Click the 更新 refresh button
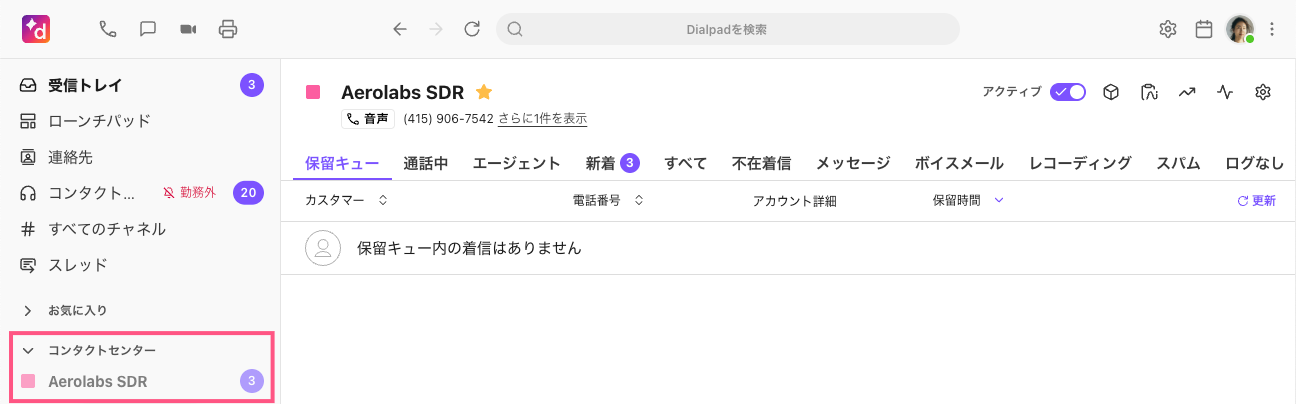This screenshot has width=1296, height=404. [x=1257, y=201]
